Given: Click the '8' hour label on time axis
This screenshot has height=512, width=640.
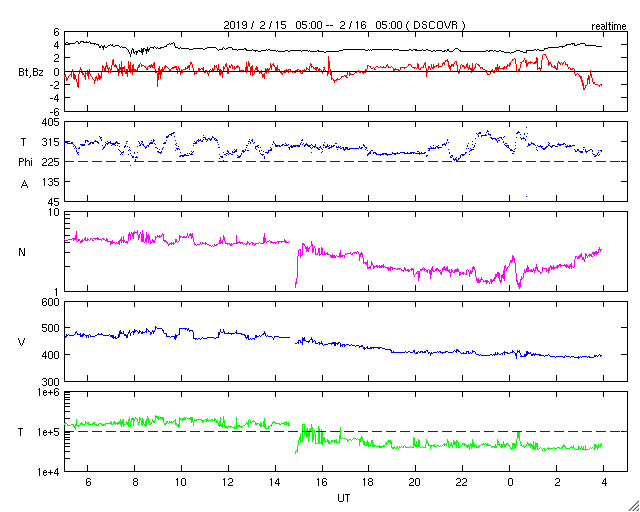Looking at the screenshot, I should coord(135,482).
